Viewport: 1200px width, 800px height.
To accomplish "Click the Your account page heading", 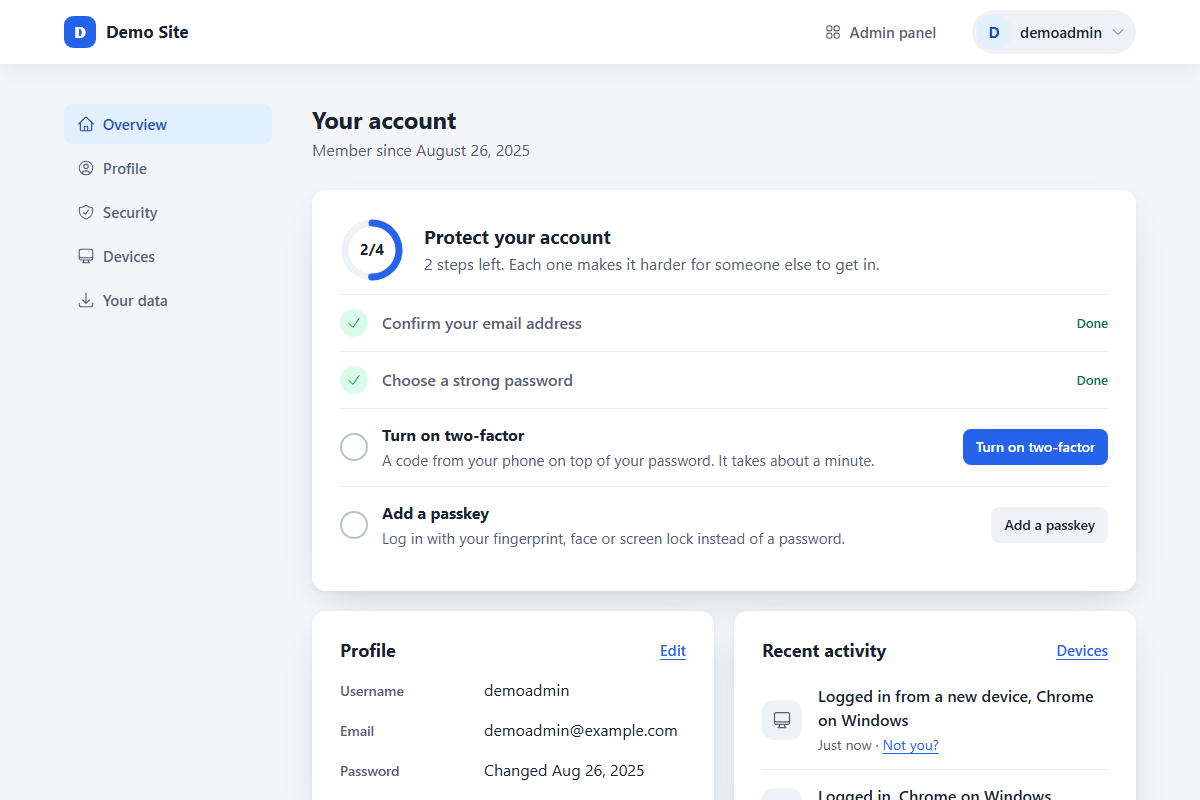I will point(384,121).
